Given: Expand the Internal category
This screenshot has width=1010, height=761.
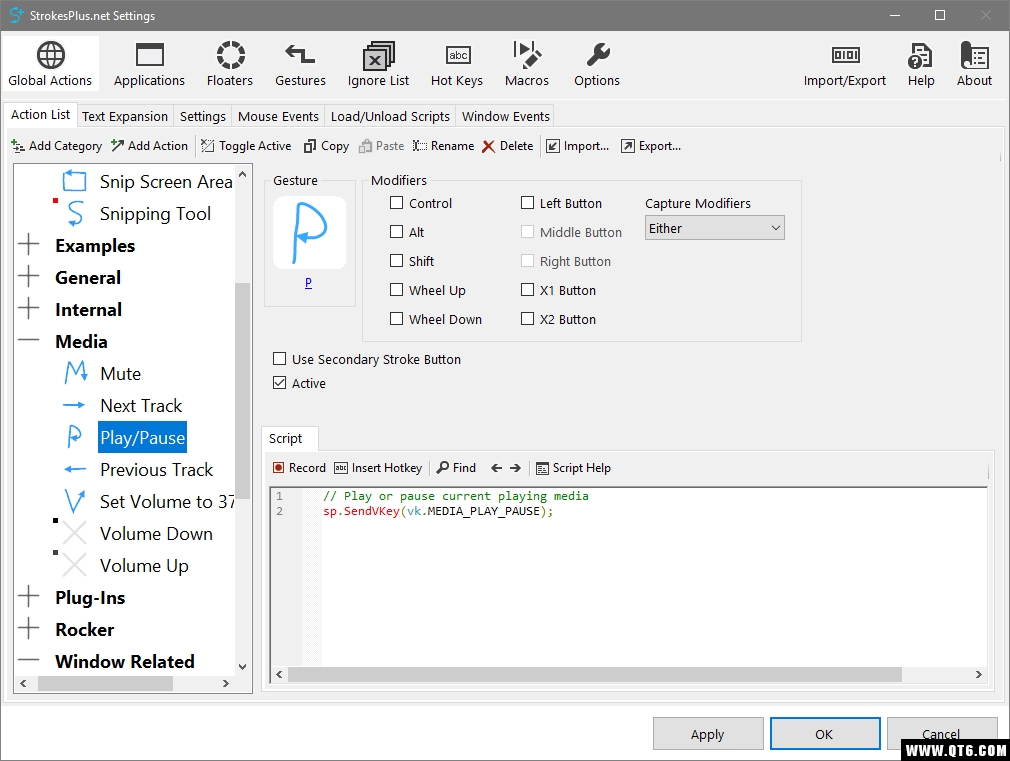Looking at the screenshot, I should click(x=28, y=309).
